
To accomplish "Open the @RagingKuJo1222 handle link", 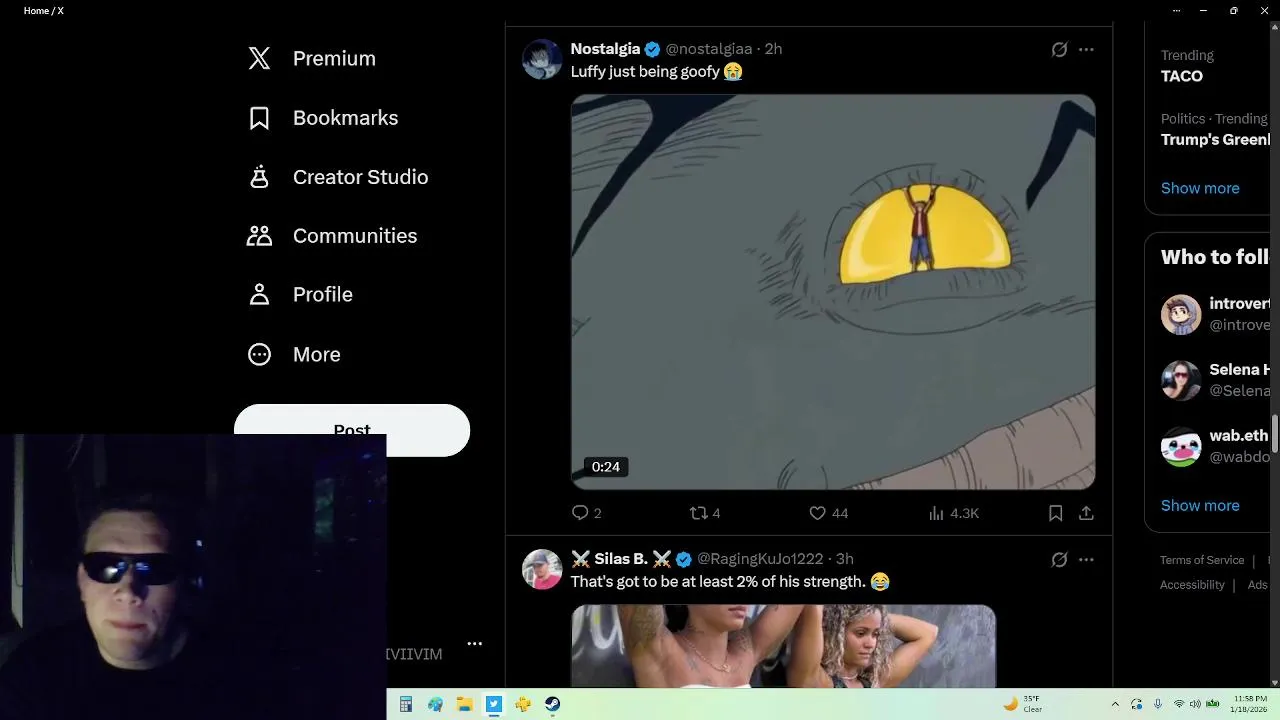I will click(x=760, y=559).
